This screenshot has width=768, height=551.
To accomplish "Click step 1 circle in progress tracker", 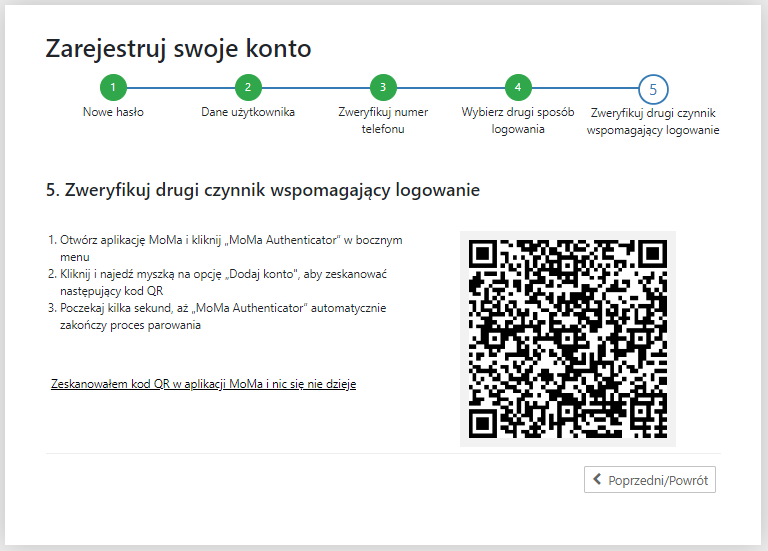I will coord(113,88).
